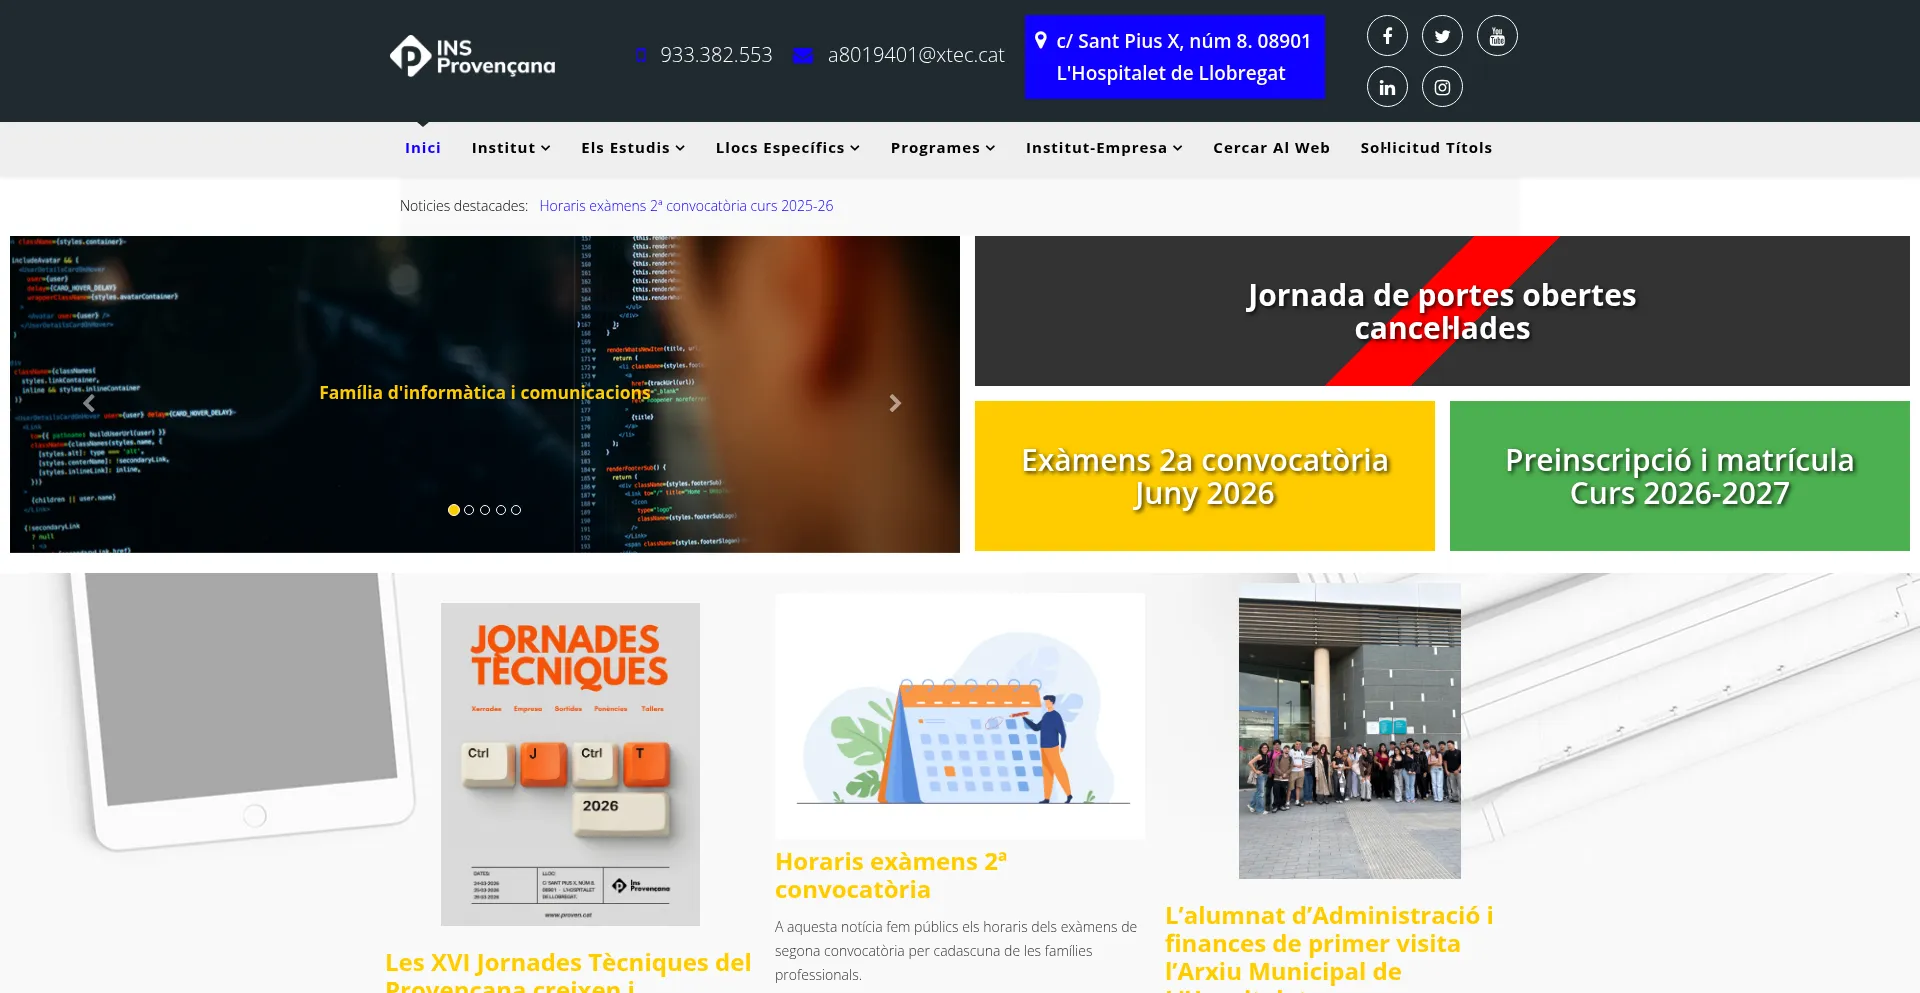1920x993 pixels.
Task: Click the article excerpt starting 'A aquesta notícia fem públics'
Action: 956,951
